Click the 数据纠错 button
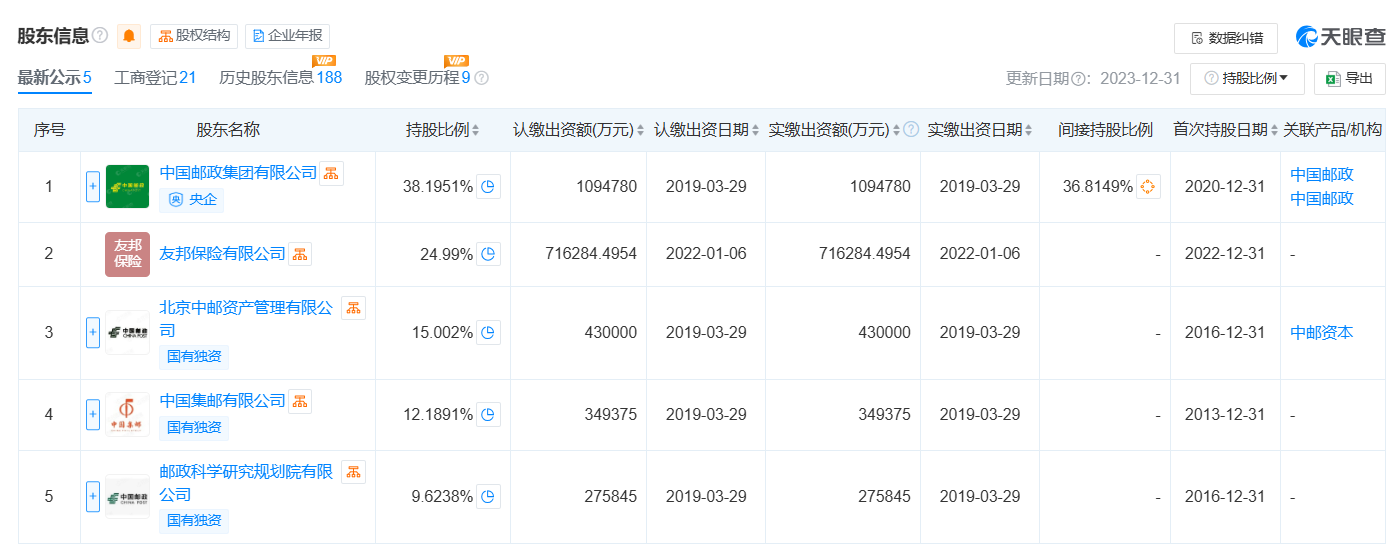 tap(1226, 38)
